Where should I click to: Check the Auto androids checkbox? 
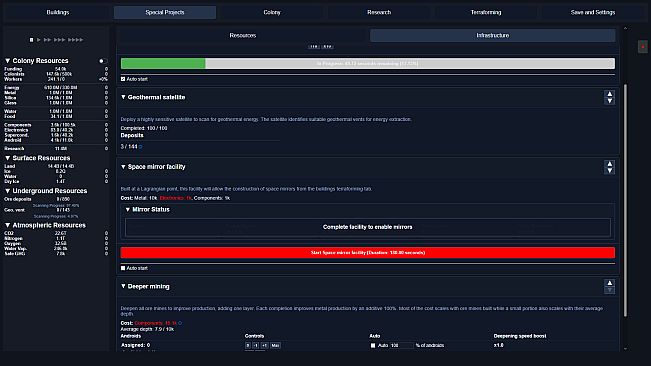click(x=373, y=345)
